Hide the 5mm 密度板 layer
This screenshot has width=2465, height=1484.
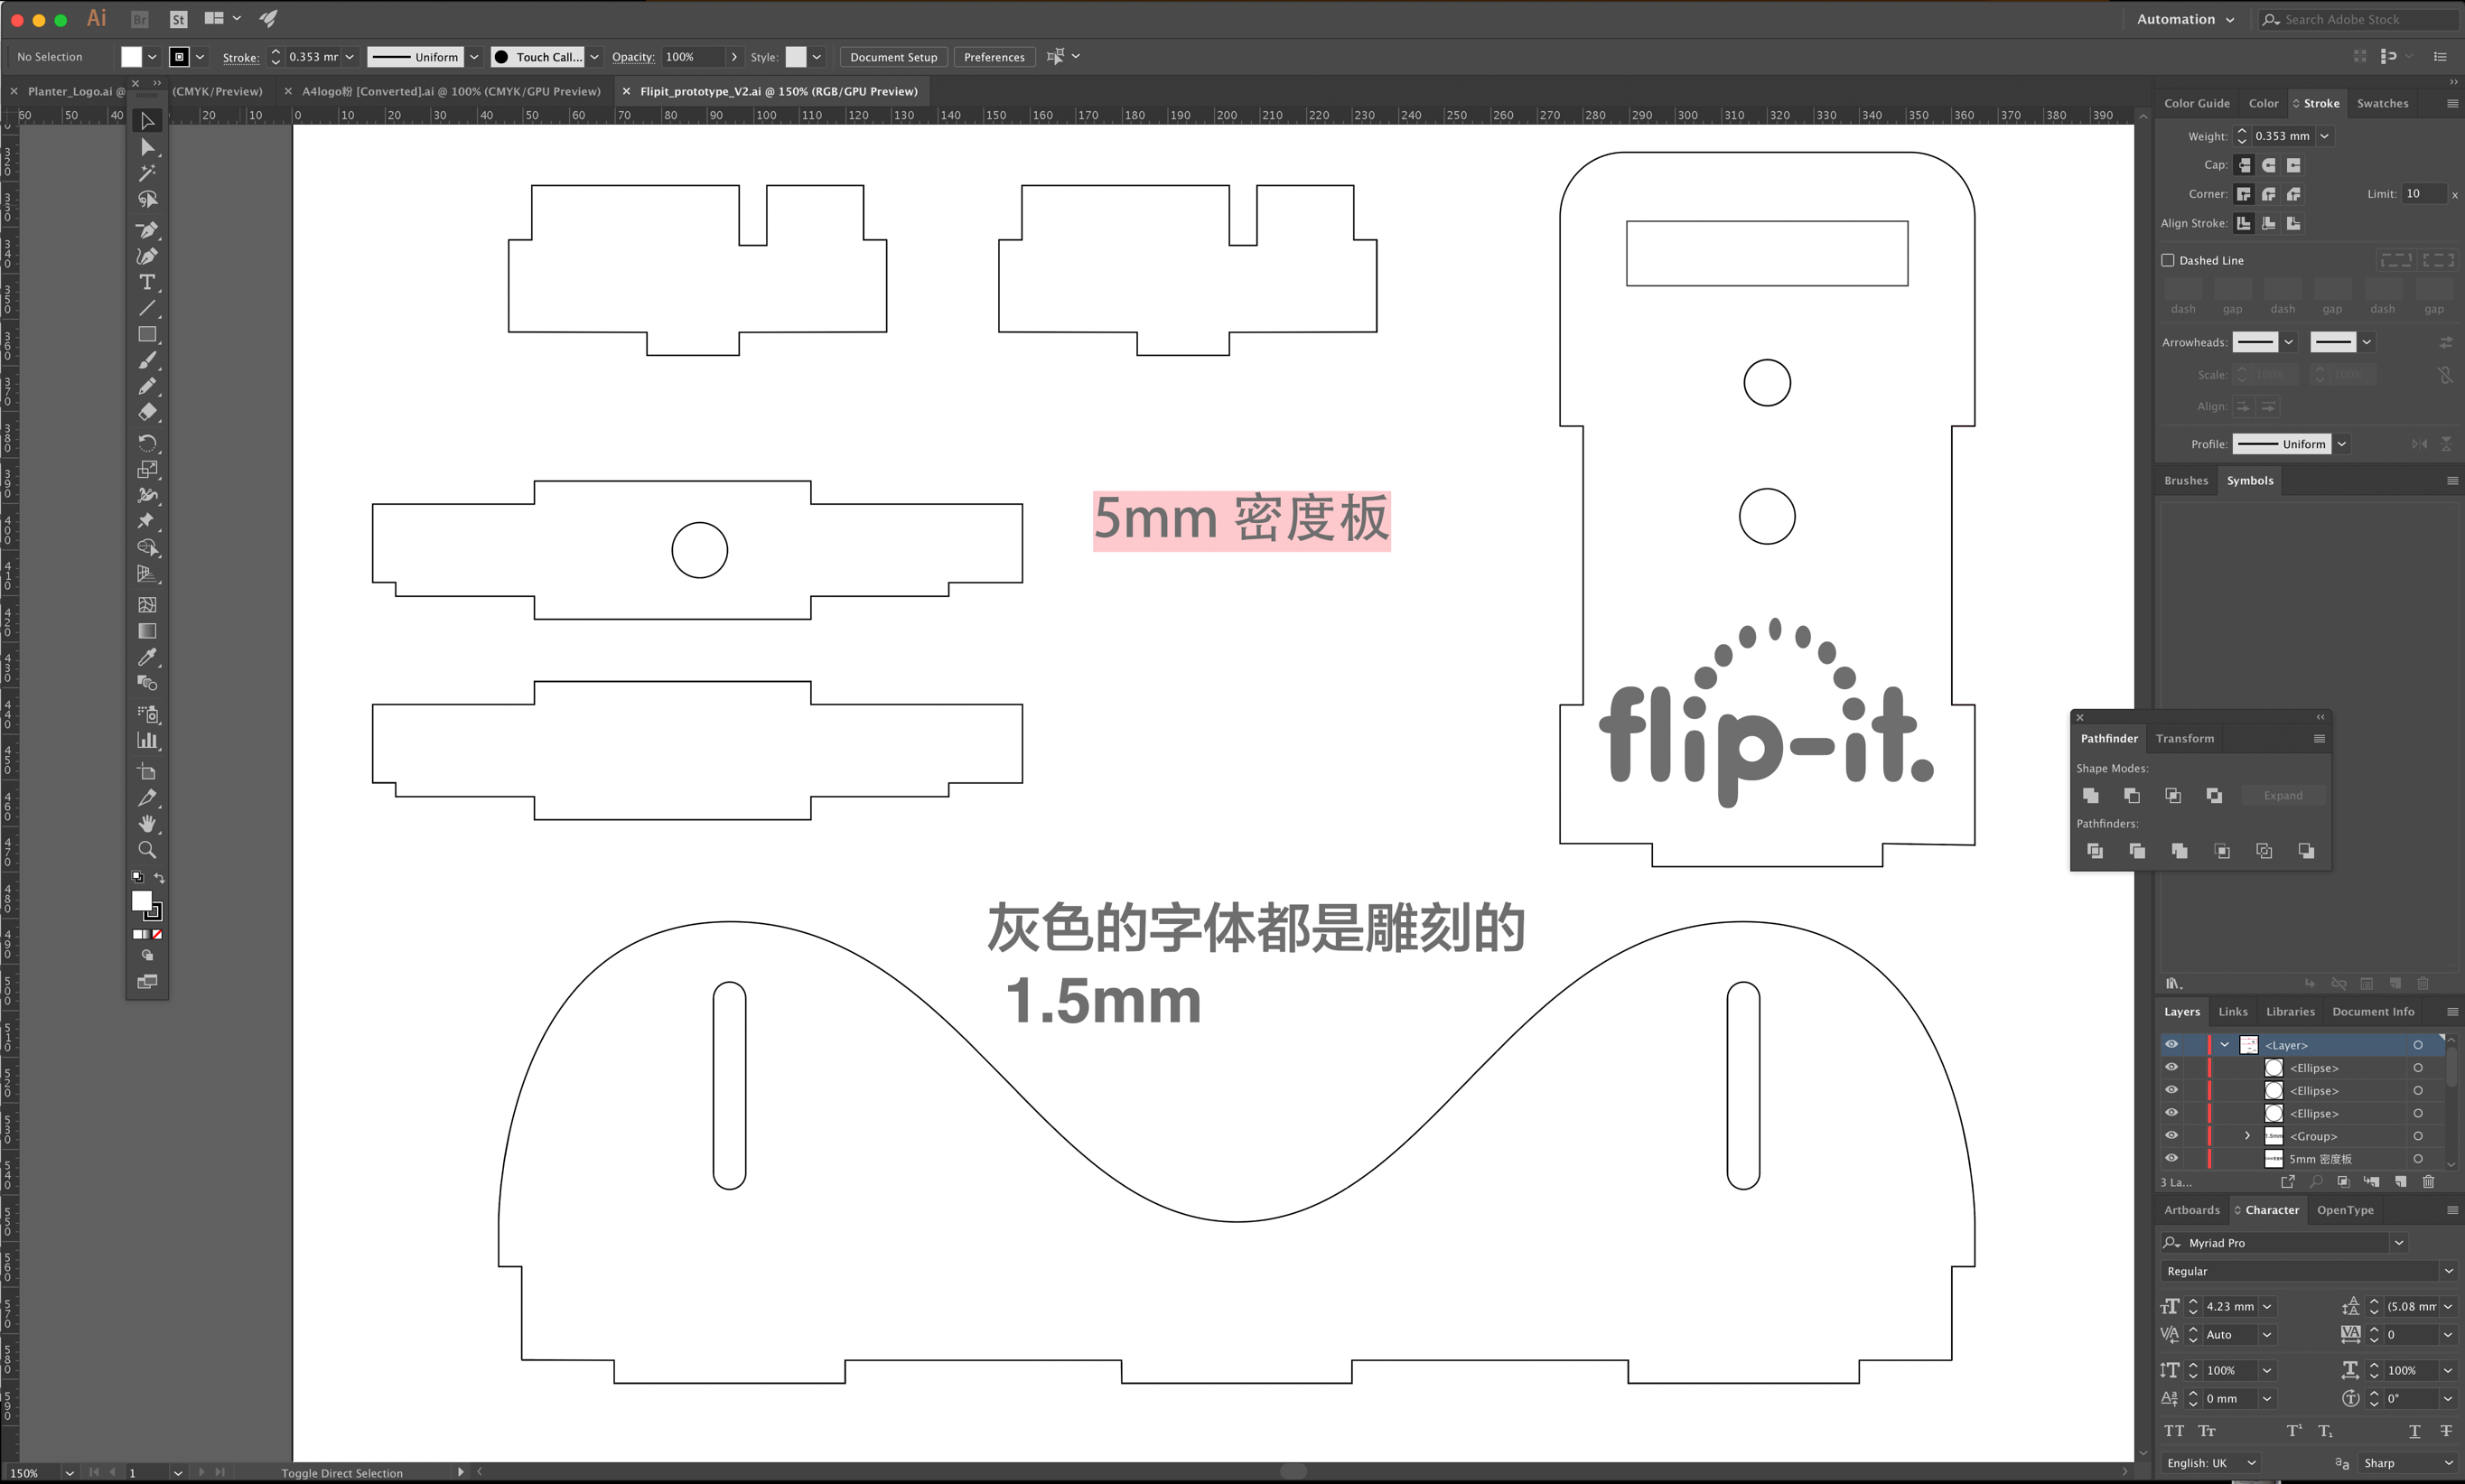(2172, 1158)
